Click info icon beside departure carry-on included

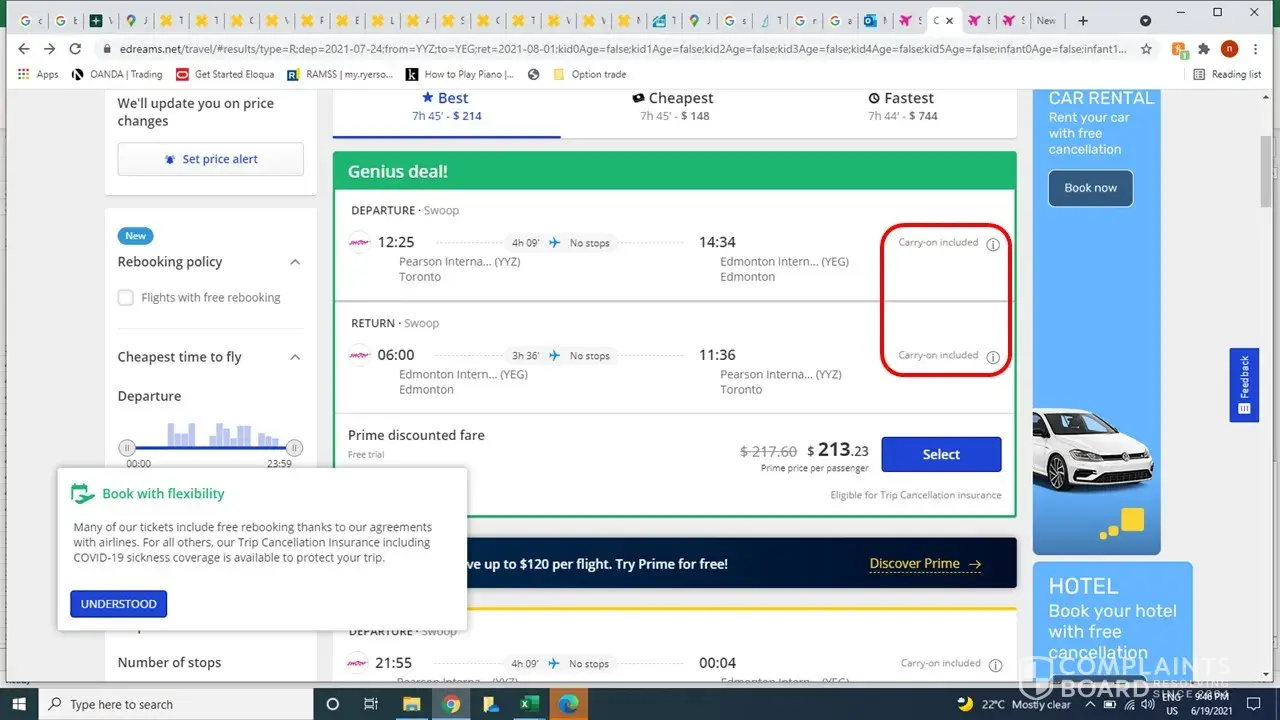point(993,245)
